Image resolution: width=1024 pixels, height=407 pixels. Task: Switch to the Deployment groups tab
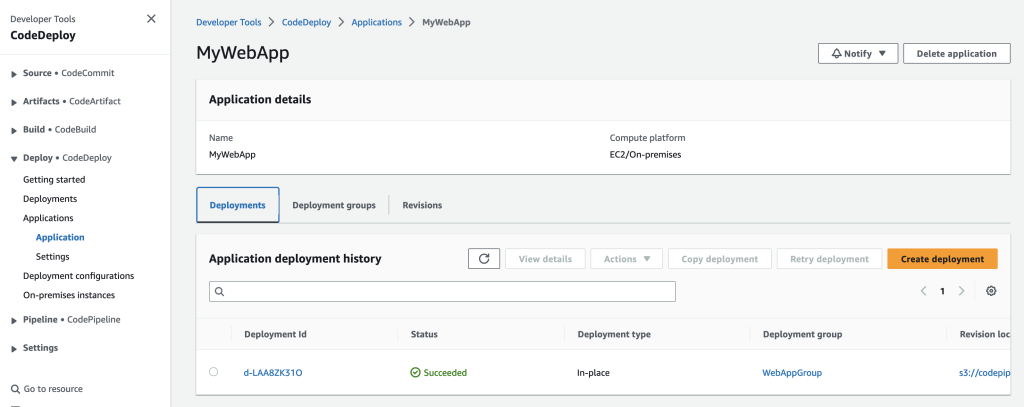(334, 205)
